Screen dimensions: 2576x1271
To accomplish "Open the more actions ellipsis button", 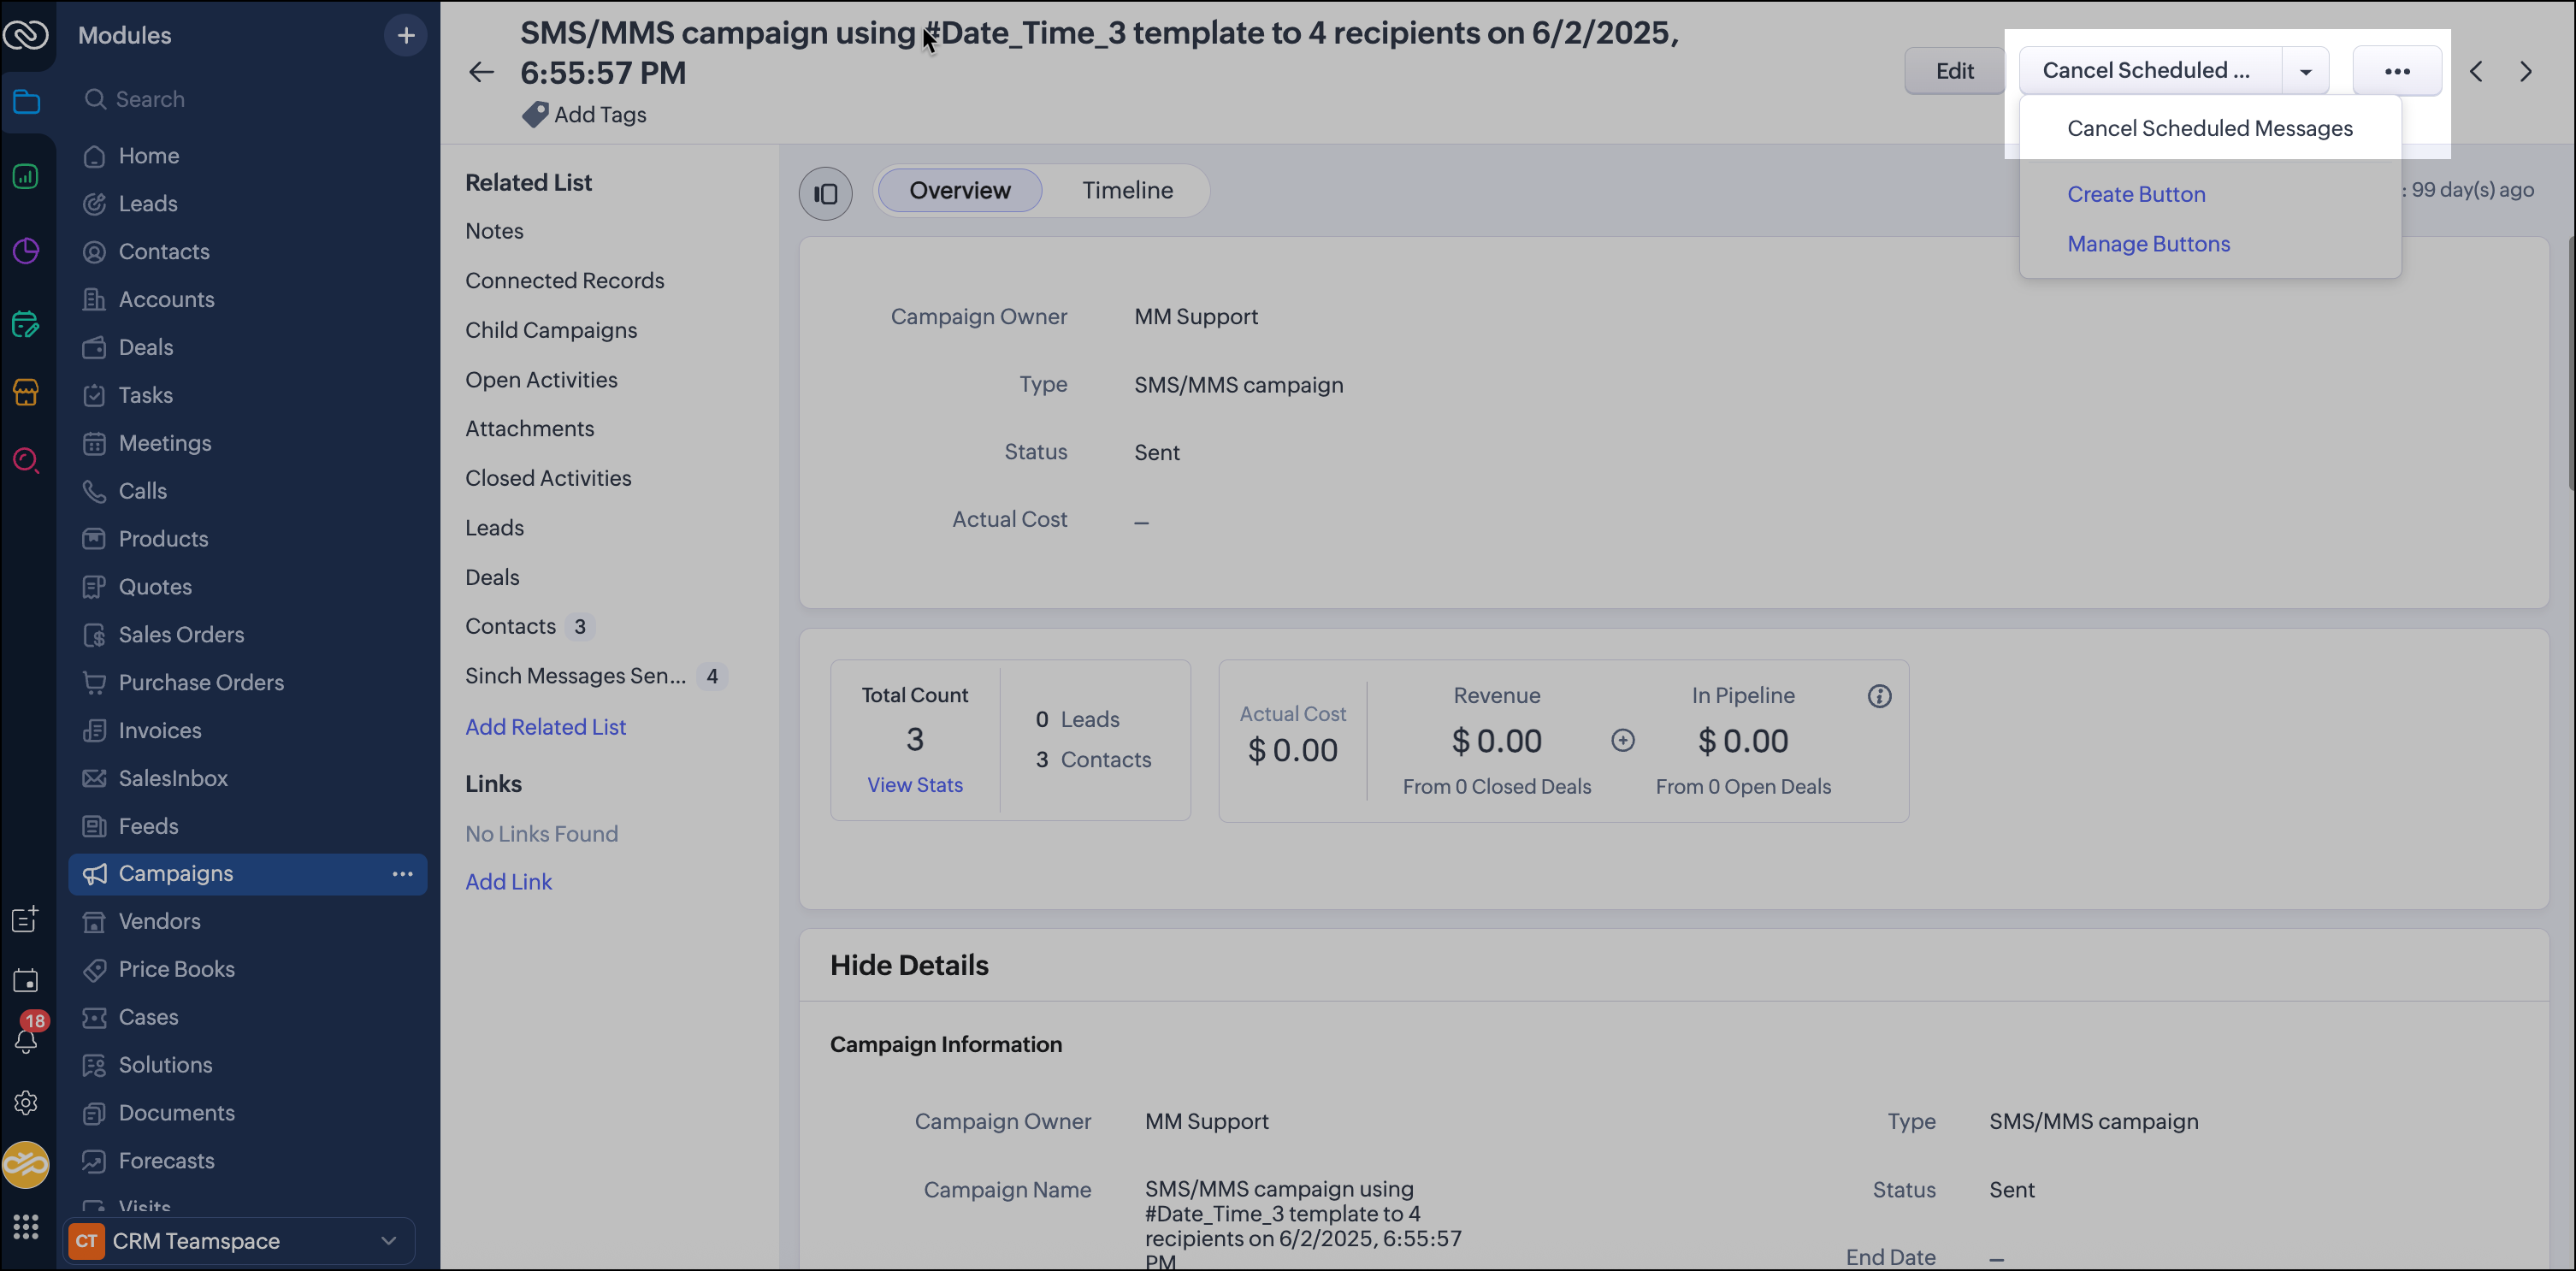I will click(x=2397, y=71).
